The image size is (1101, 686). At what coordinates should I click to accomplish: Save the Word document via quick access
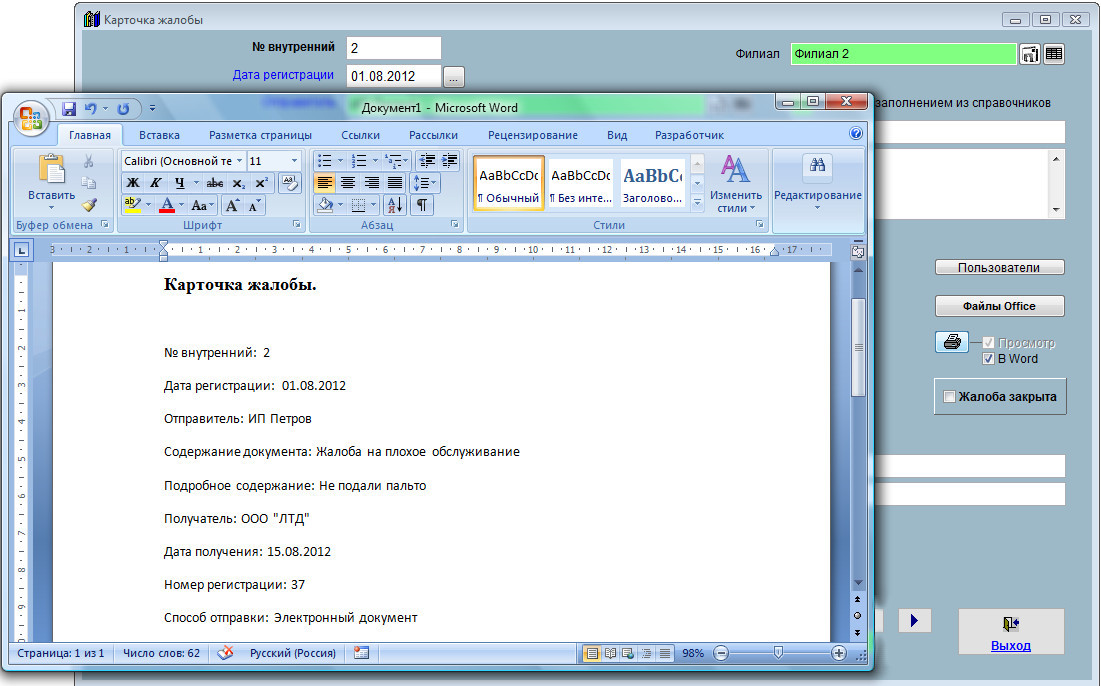coord(69,109)
